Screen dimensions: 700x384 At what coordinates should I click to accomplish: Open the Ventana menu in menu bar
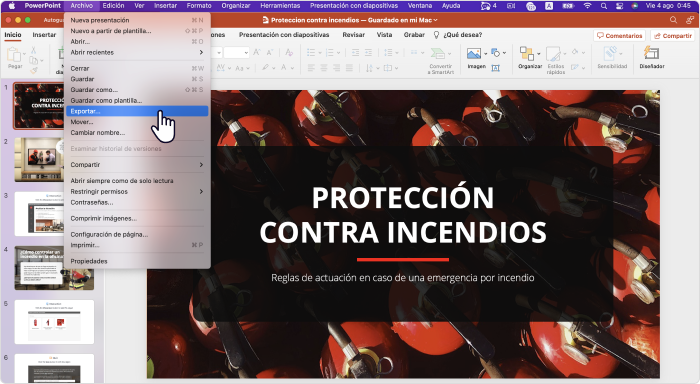[x=420, y=6]
